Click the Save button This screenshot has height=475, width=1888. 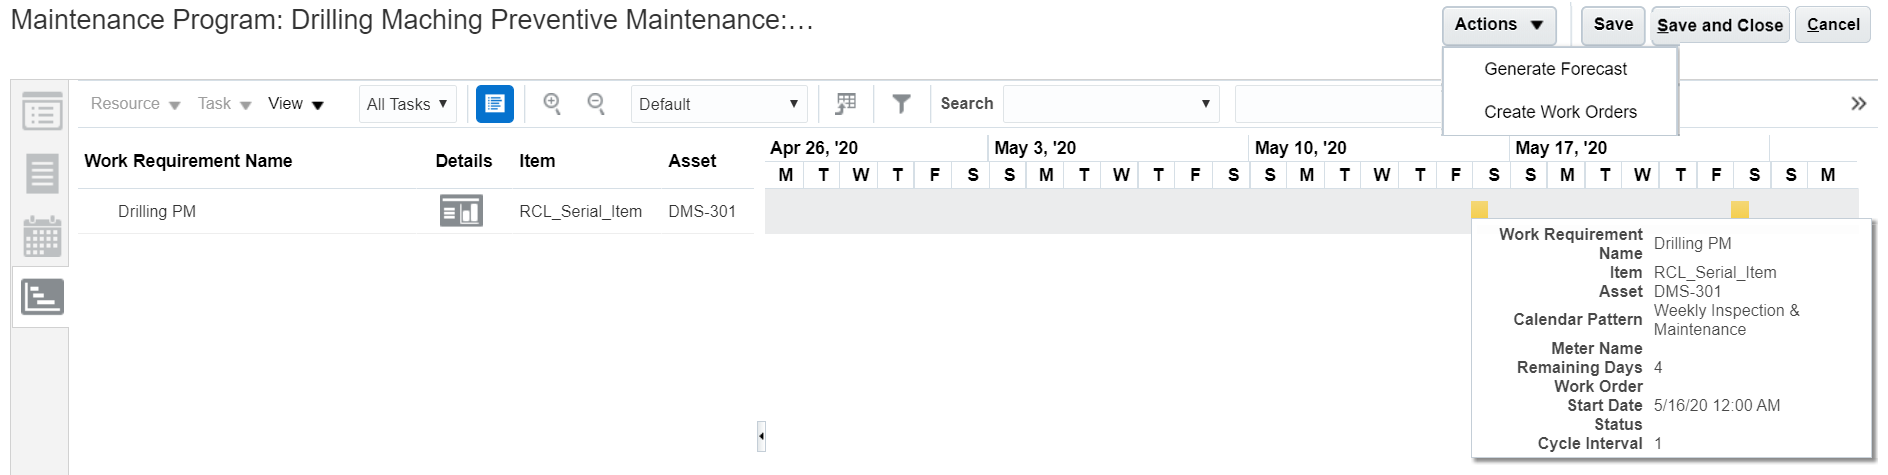(x=1613, y=25)
